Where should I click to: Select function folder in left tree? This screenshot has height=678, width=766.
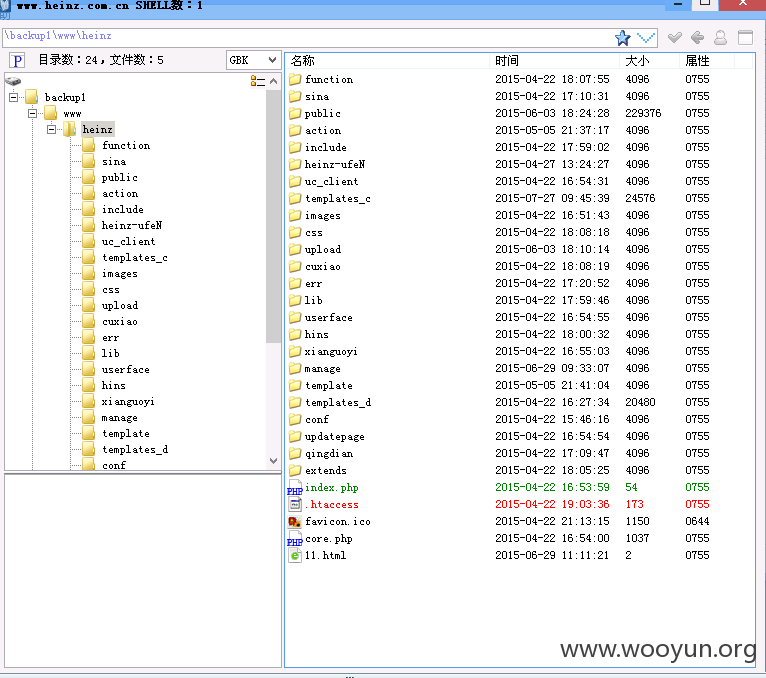click(126, 146)
